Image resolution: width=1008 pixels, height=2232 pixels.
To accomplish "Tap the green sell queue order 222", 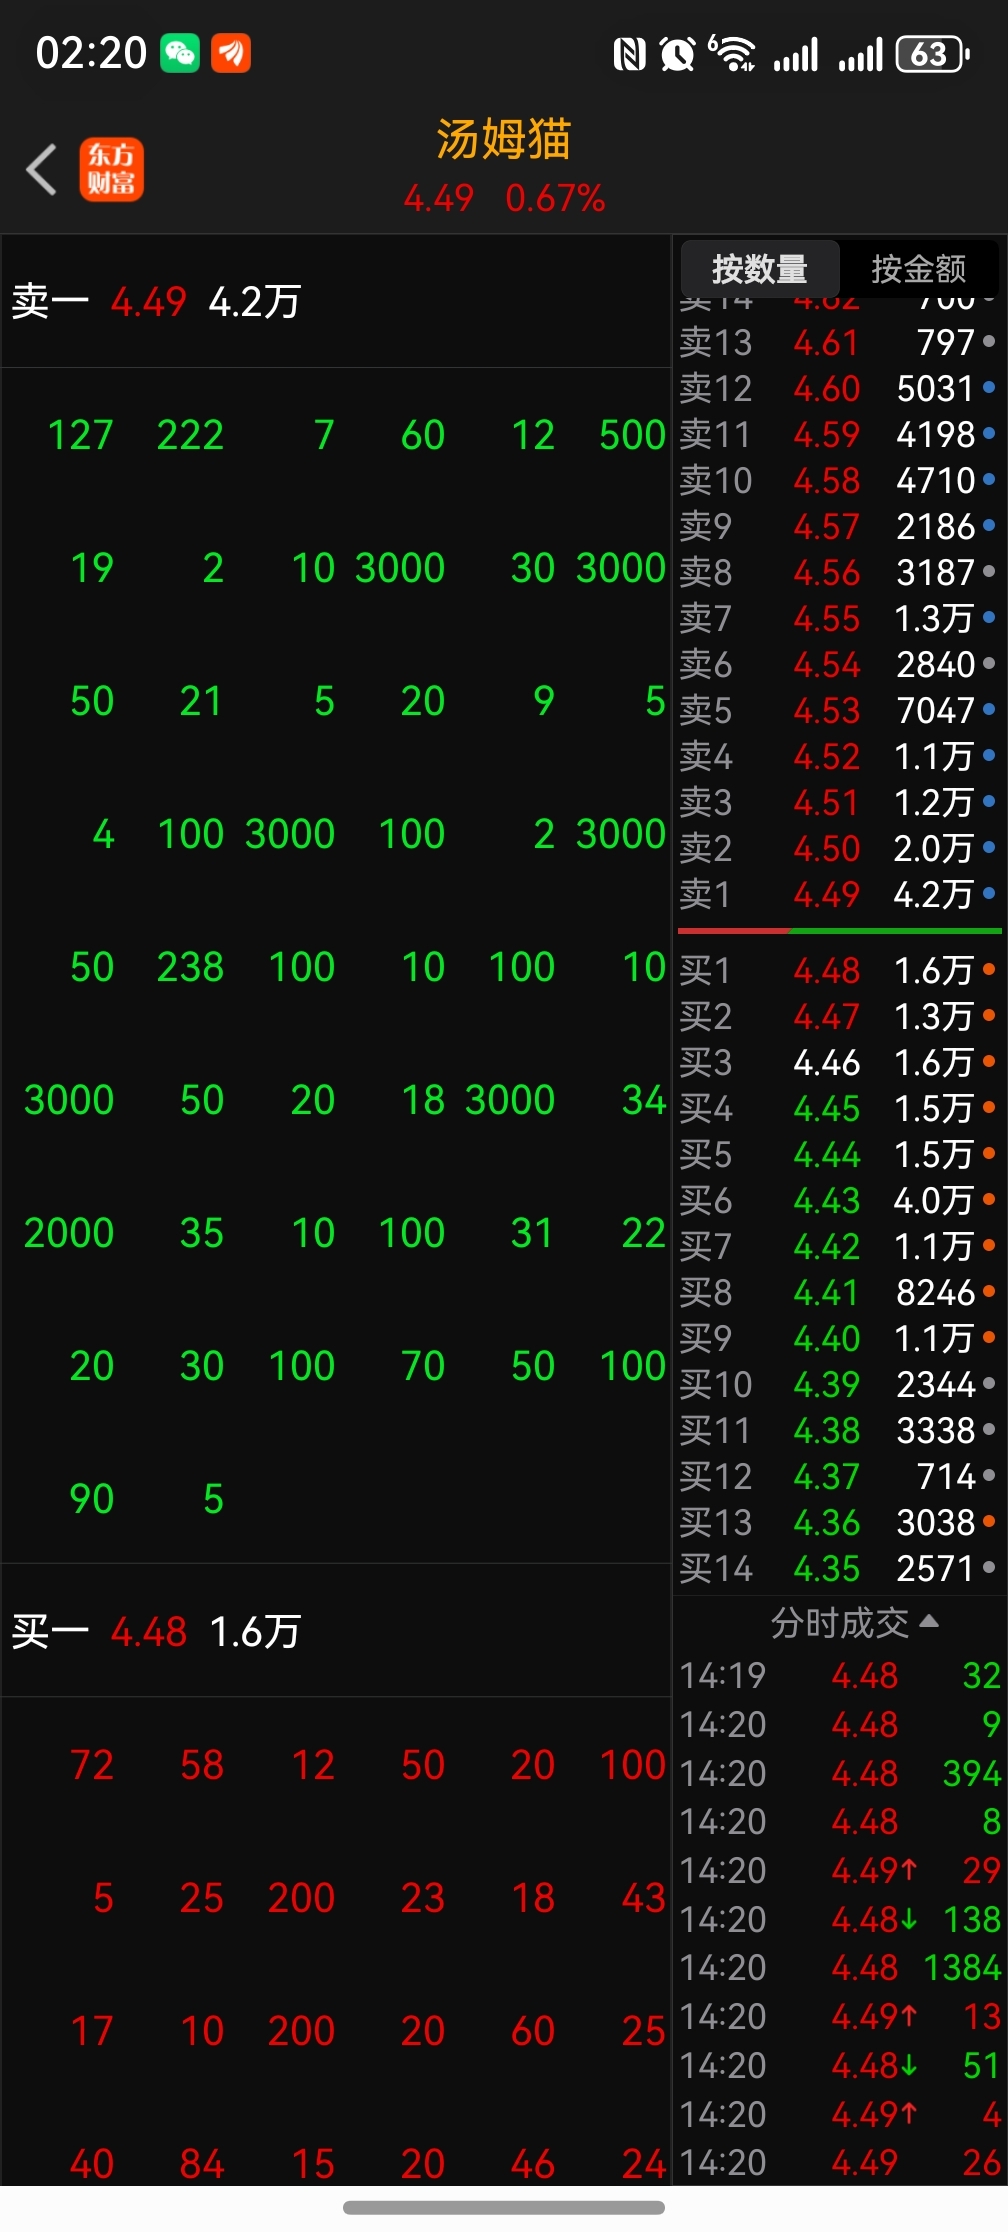I will (x=190, y=435).
